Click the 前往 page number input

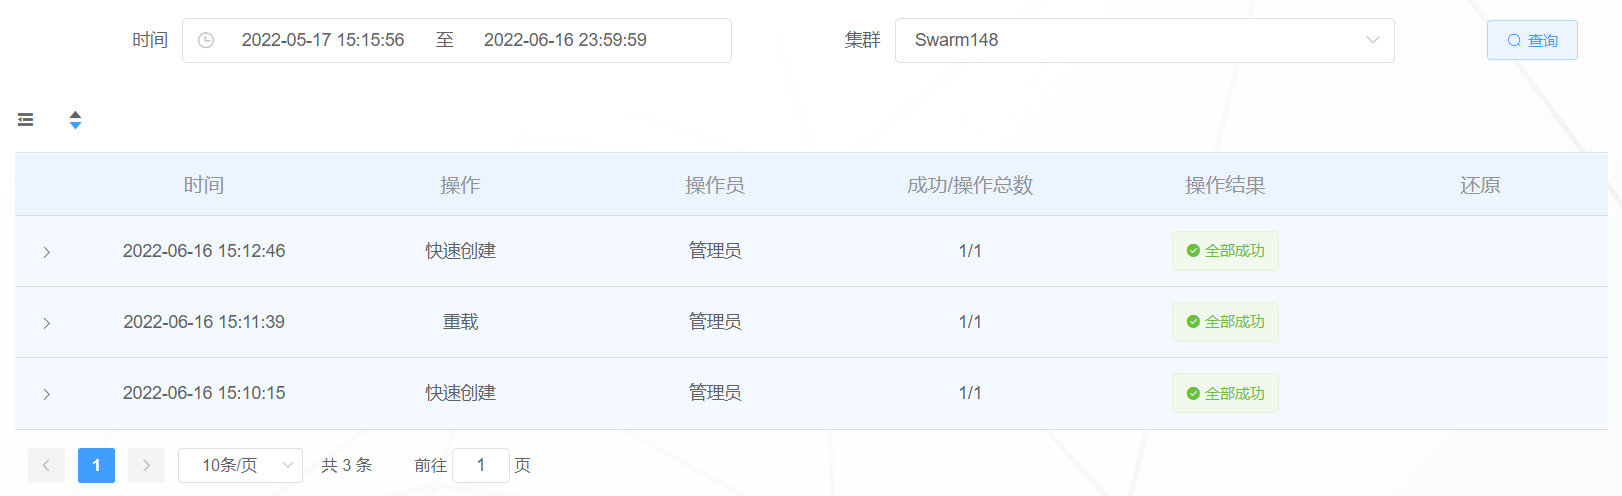pyautogui.click(x=481, y=465)
